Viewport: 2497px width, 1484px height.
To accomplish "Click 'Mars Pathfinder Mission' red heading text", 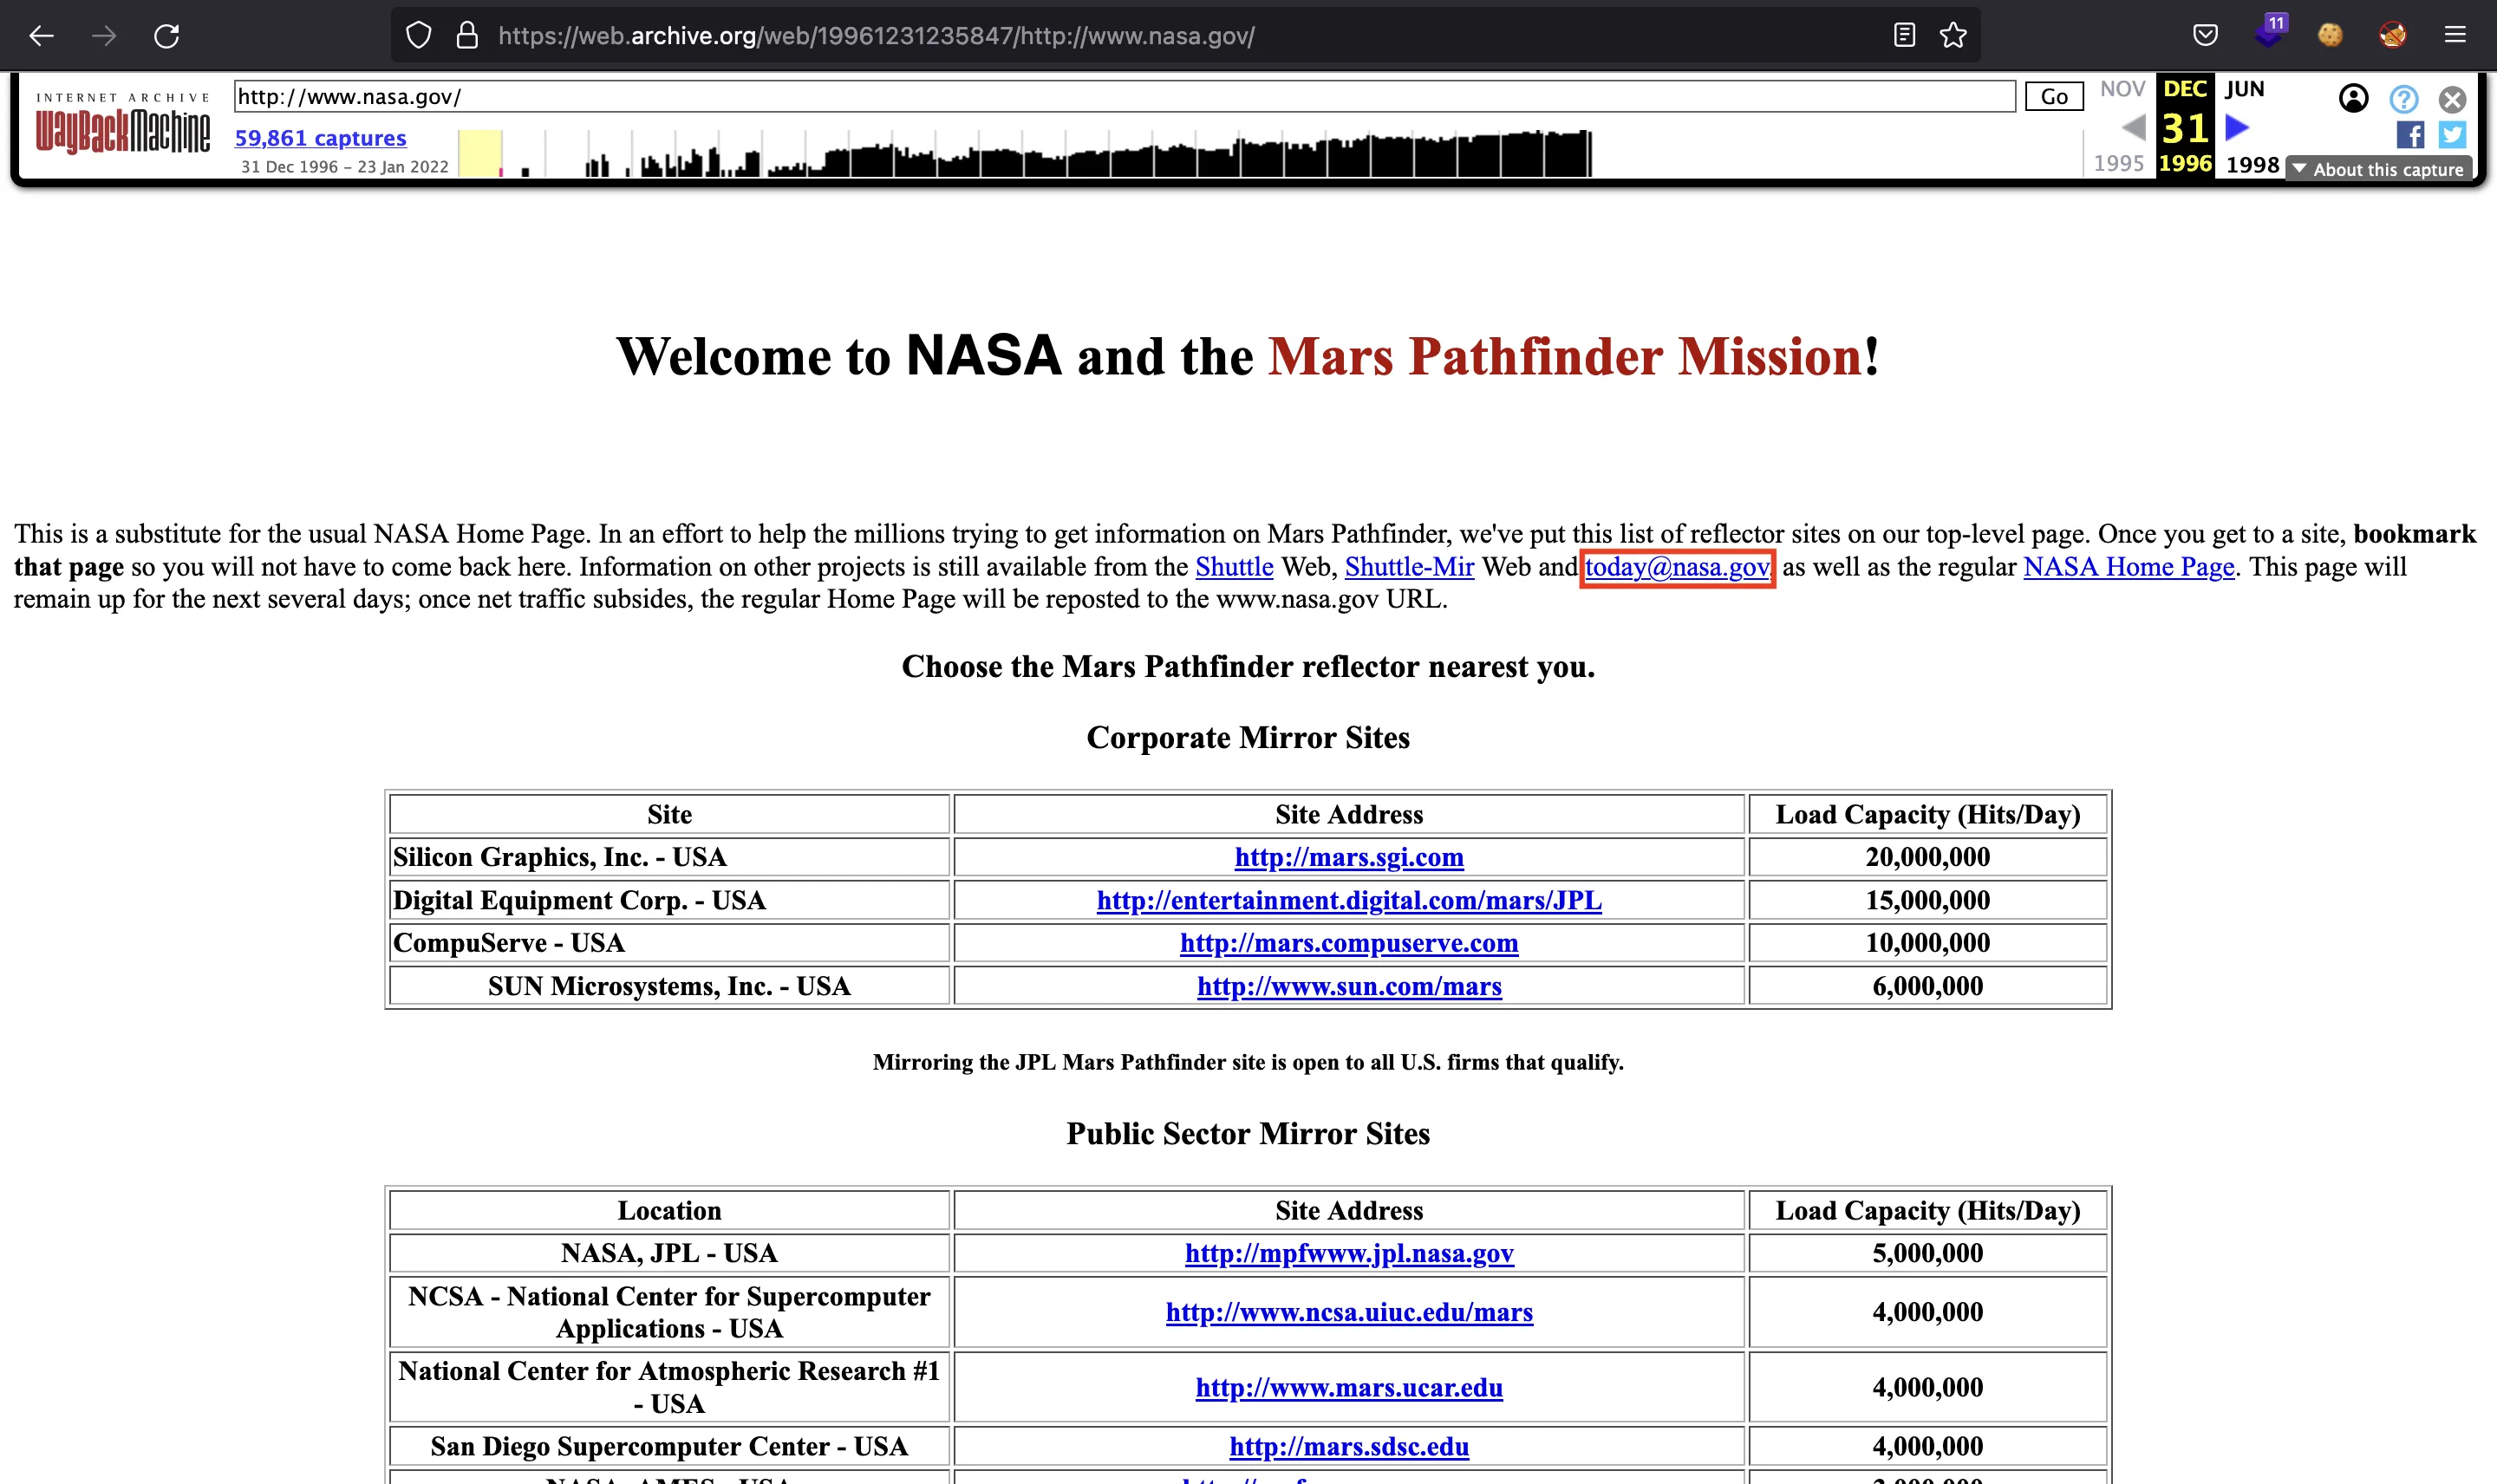I will (1565, 356).
